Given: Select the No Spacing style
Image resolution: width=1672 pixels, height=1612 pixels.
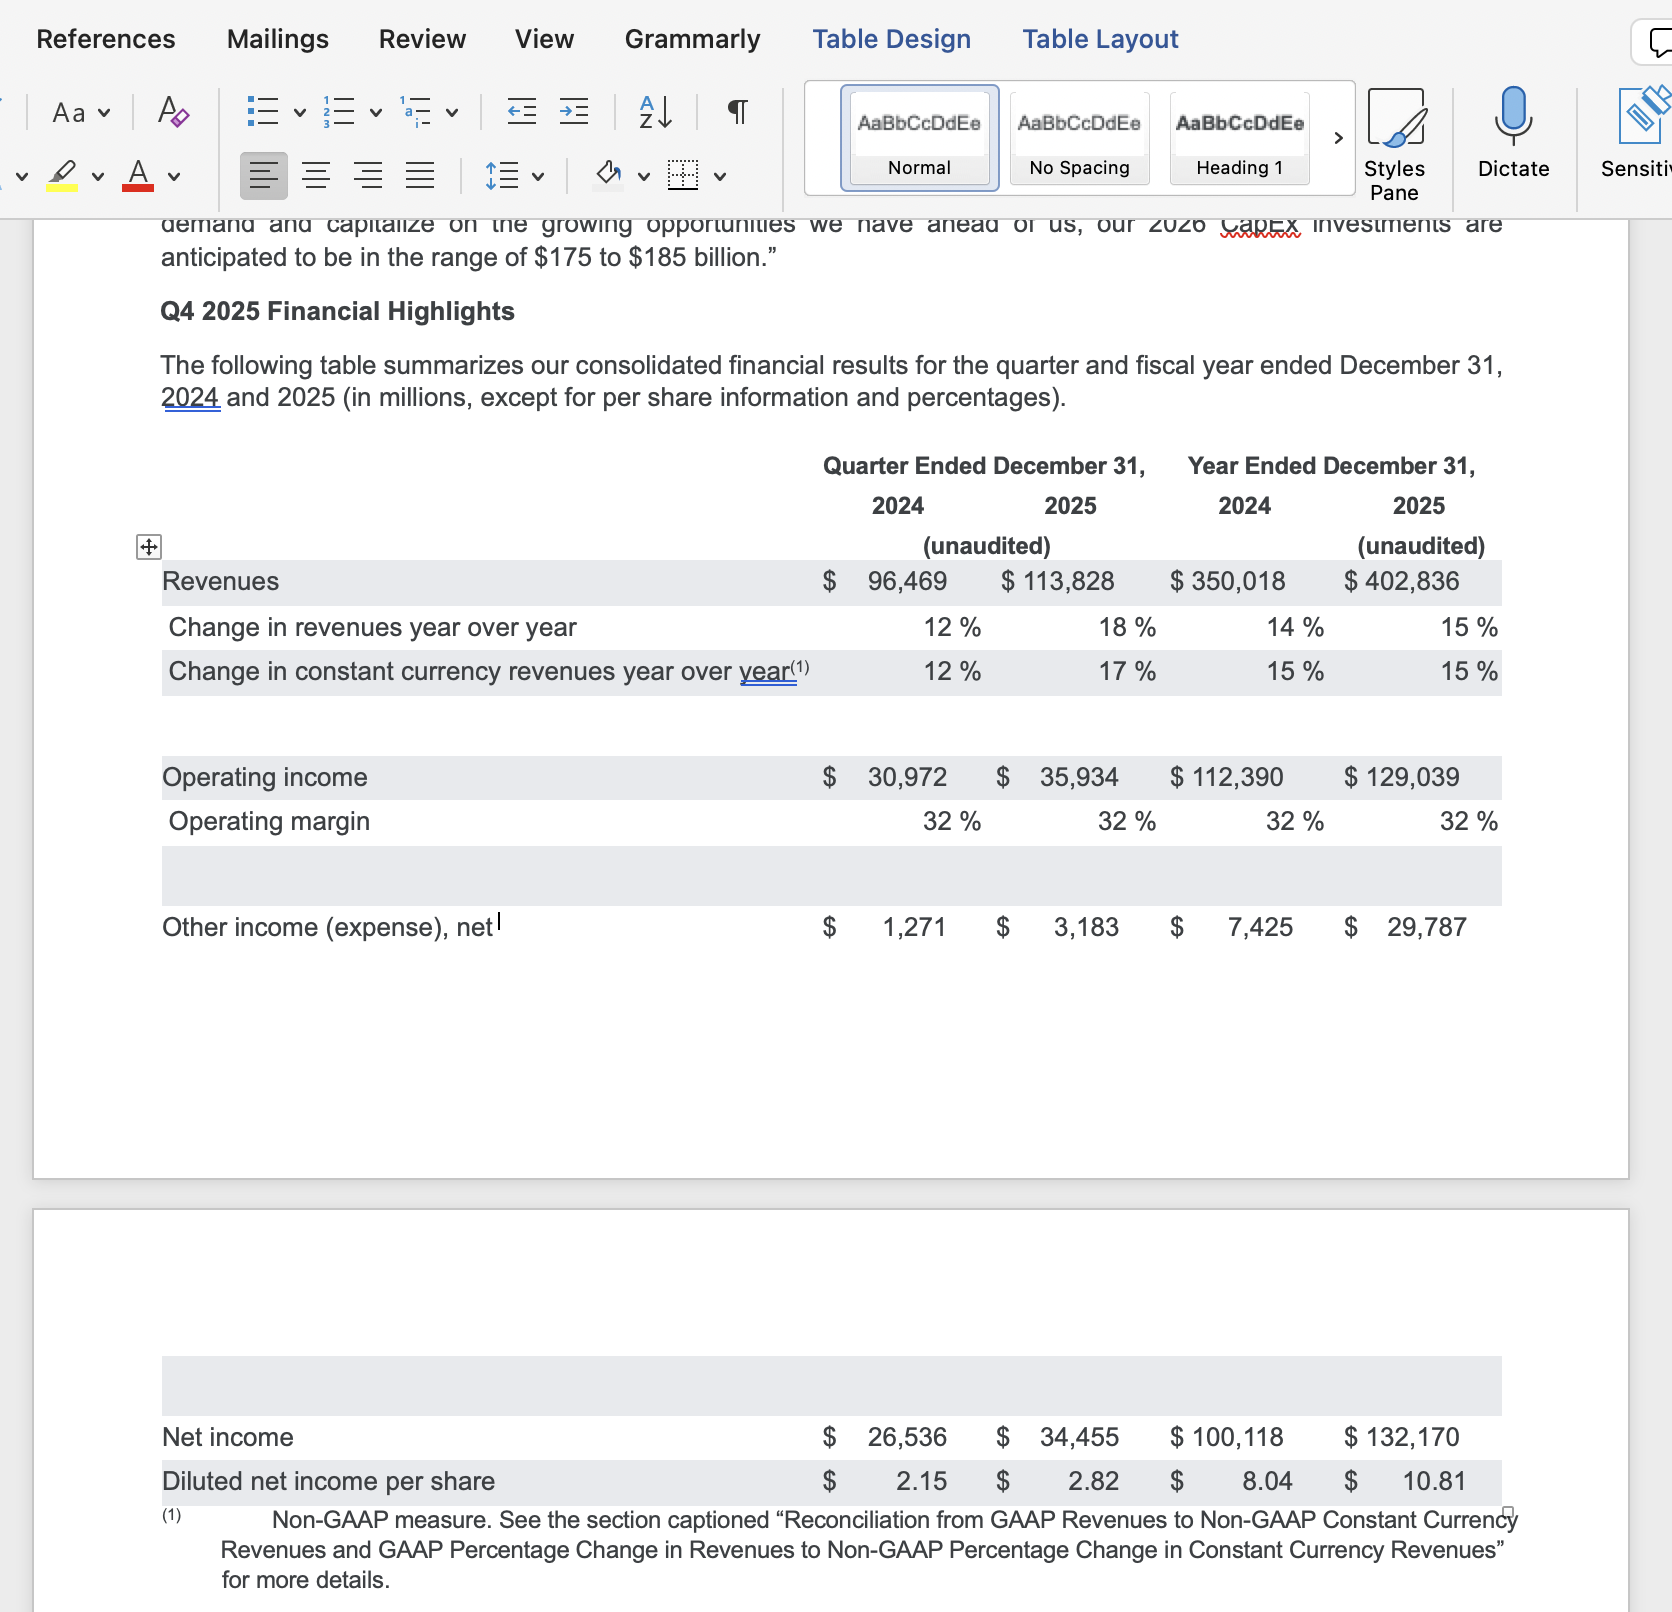Looking at the screenshot, I should (x=1080, y=138).
